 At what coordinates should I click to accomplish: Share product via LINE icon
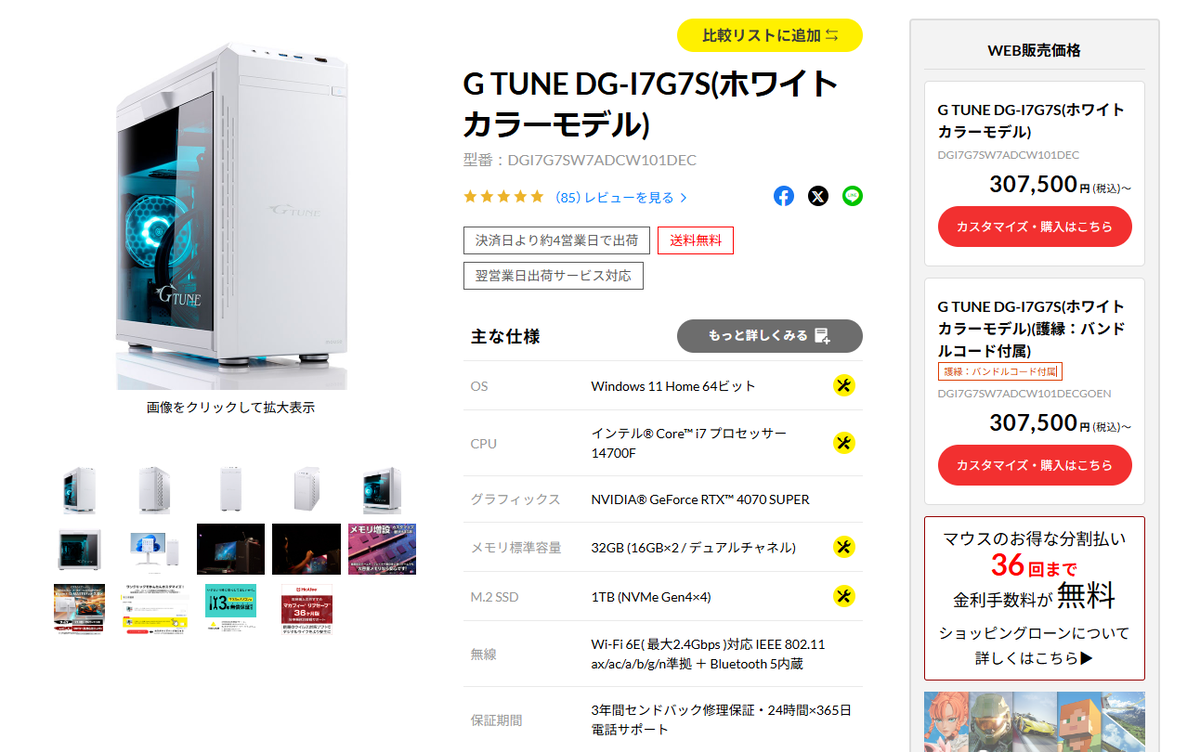[x=852, y=196]
